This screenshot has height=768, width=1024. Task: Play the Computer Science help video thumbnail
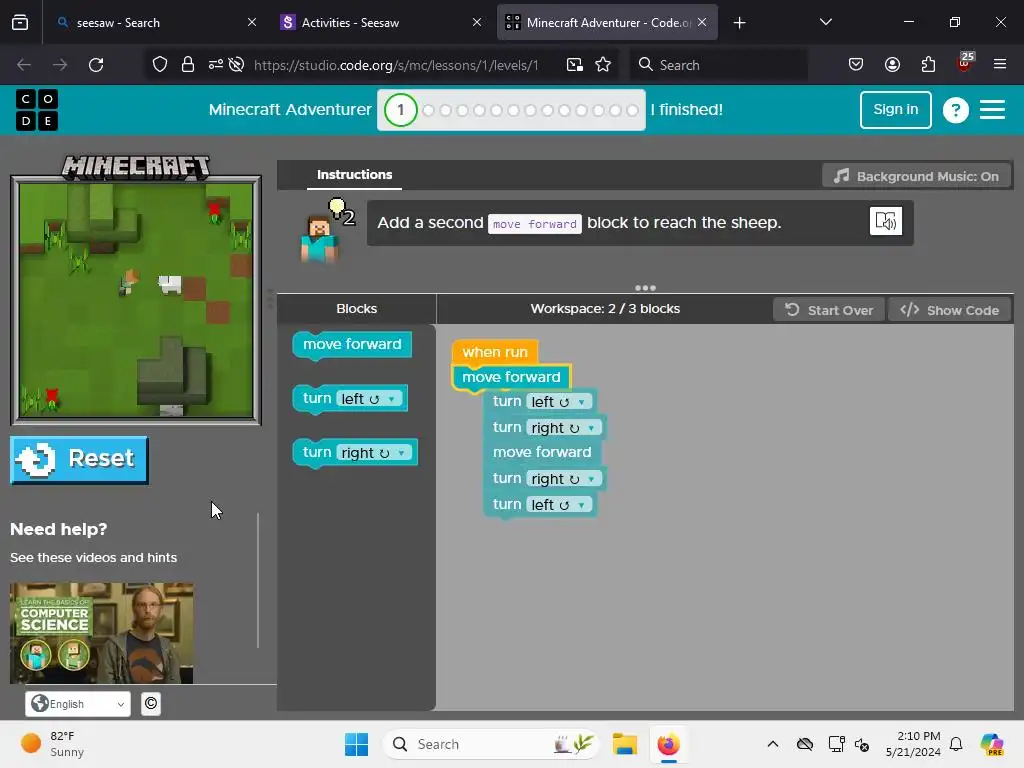101,633
